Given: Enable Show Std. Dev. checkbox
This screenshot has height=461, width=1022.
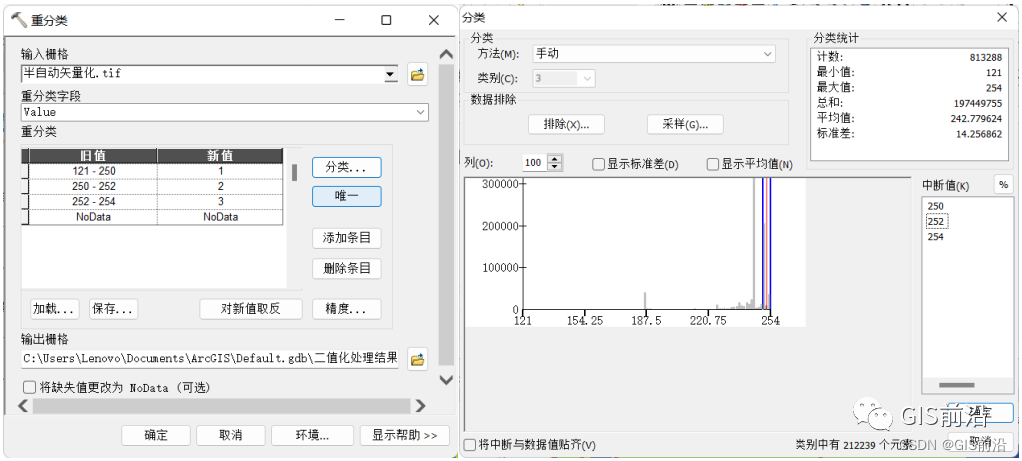Looking at the screenshot, I should [x=598, y=164].
